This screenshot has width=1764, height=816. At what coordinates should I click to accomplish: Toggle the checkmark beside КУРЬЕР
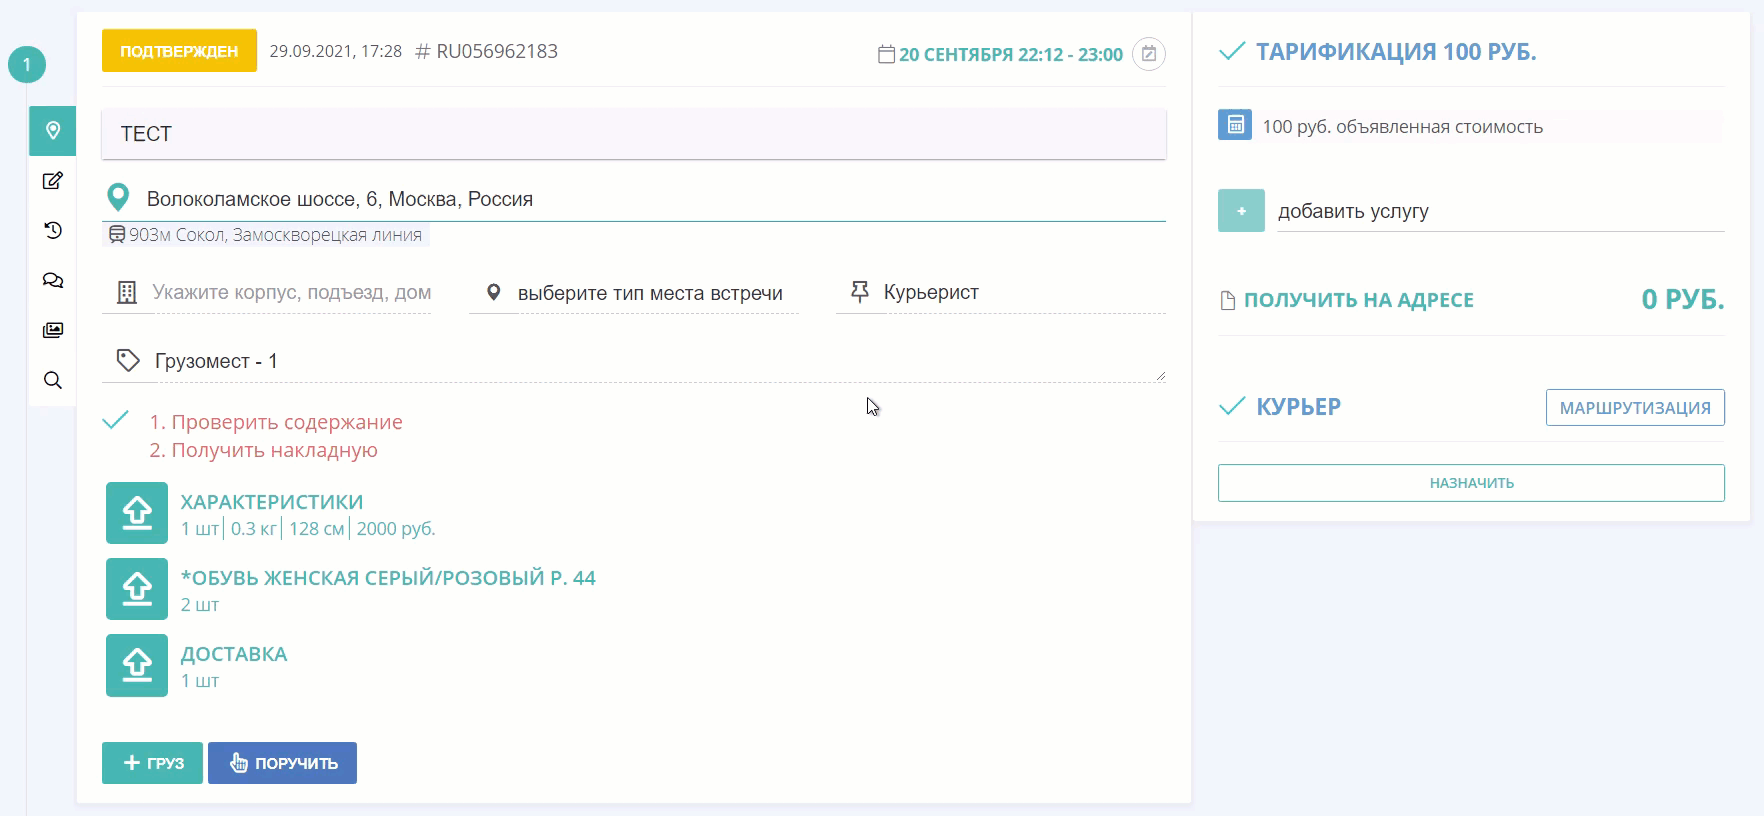(1232, 406)
